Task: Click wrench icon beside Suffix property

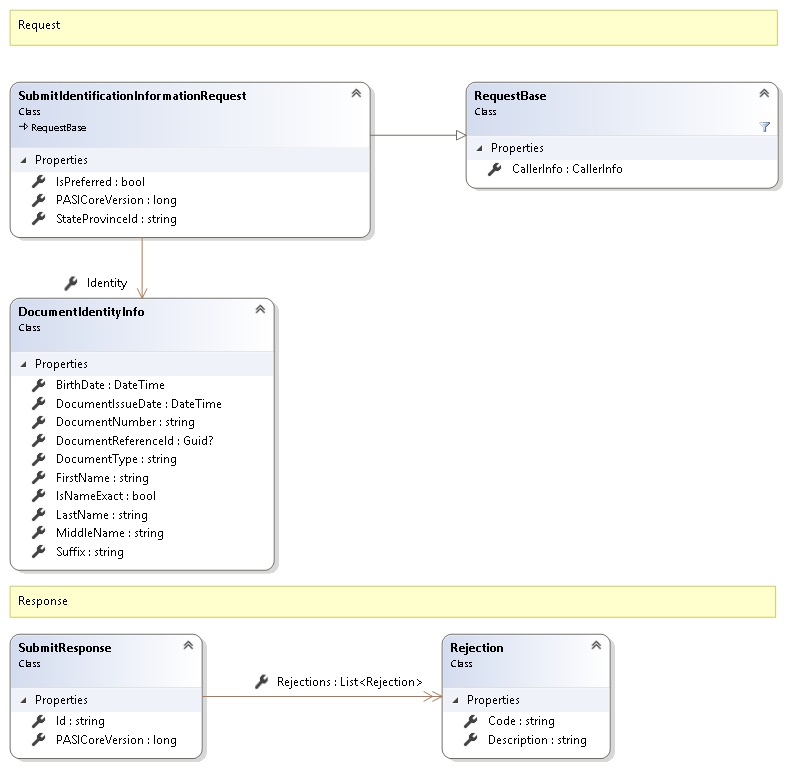Action: pos(39,551)
